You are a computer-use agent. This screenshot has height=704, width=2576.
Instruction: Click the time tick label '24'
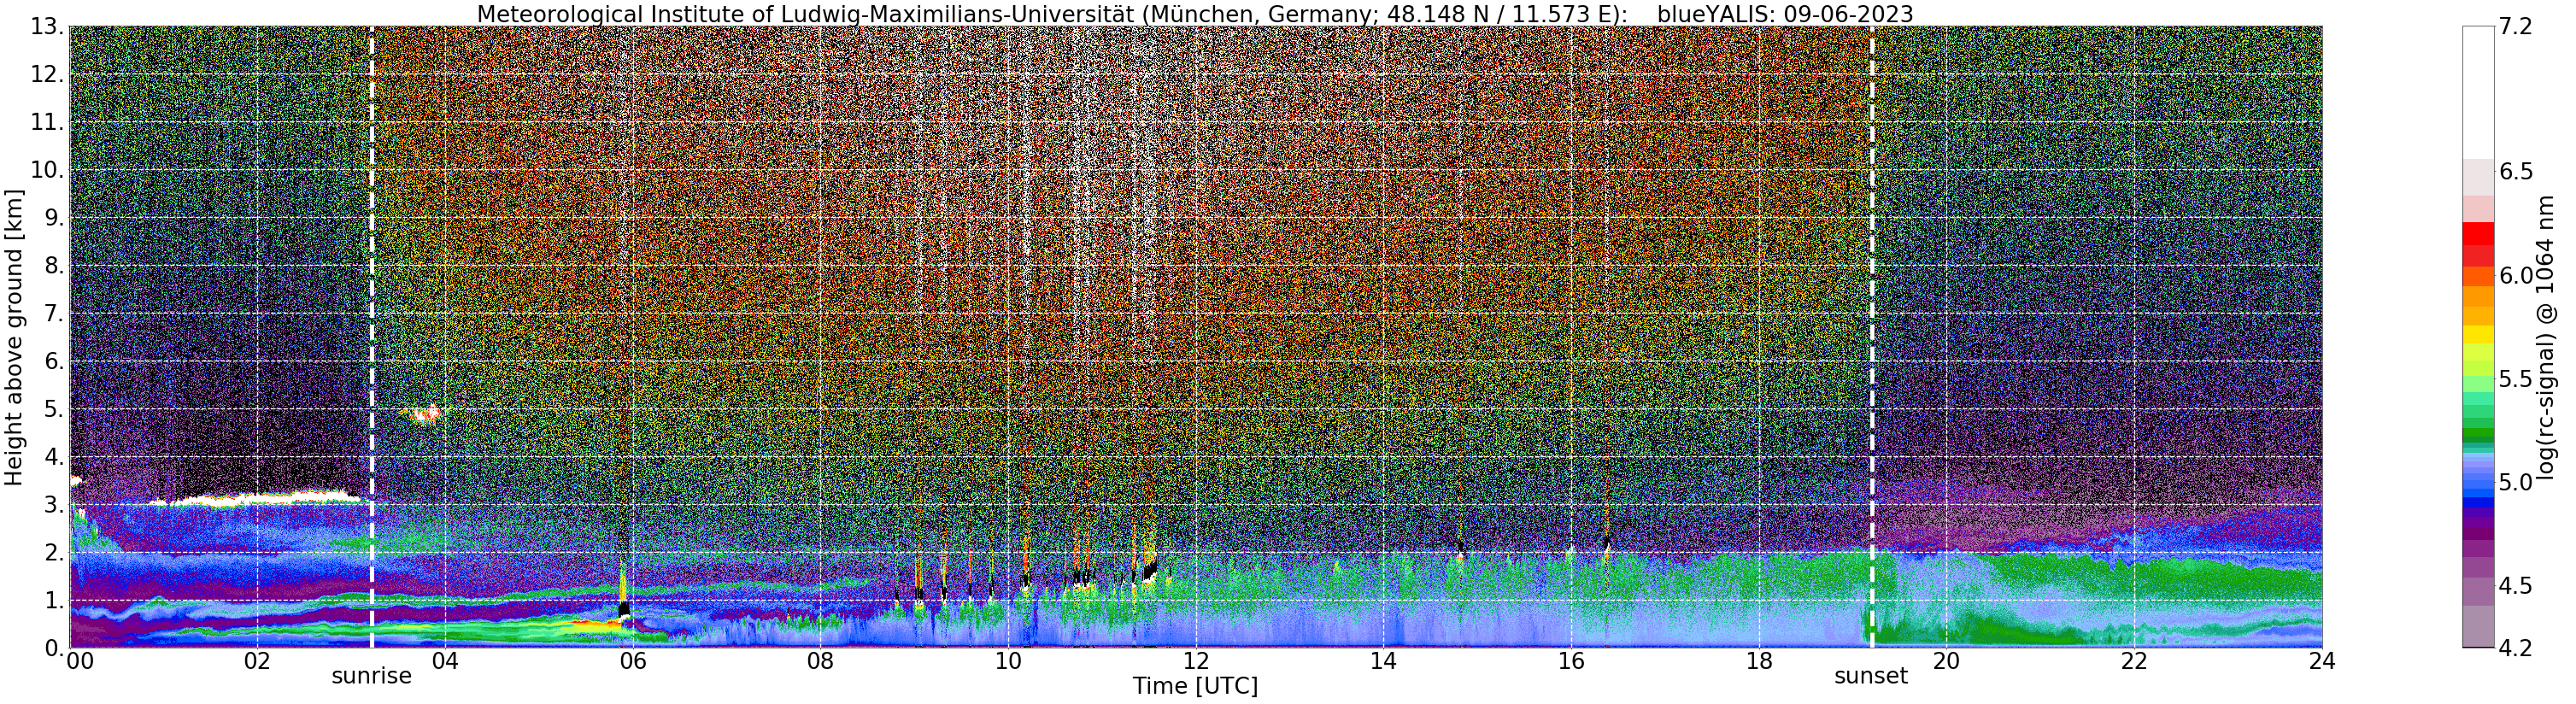click(2322, 661)
